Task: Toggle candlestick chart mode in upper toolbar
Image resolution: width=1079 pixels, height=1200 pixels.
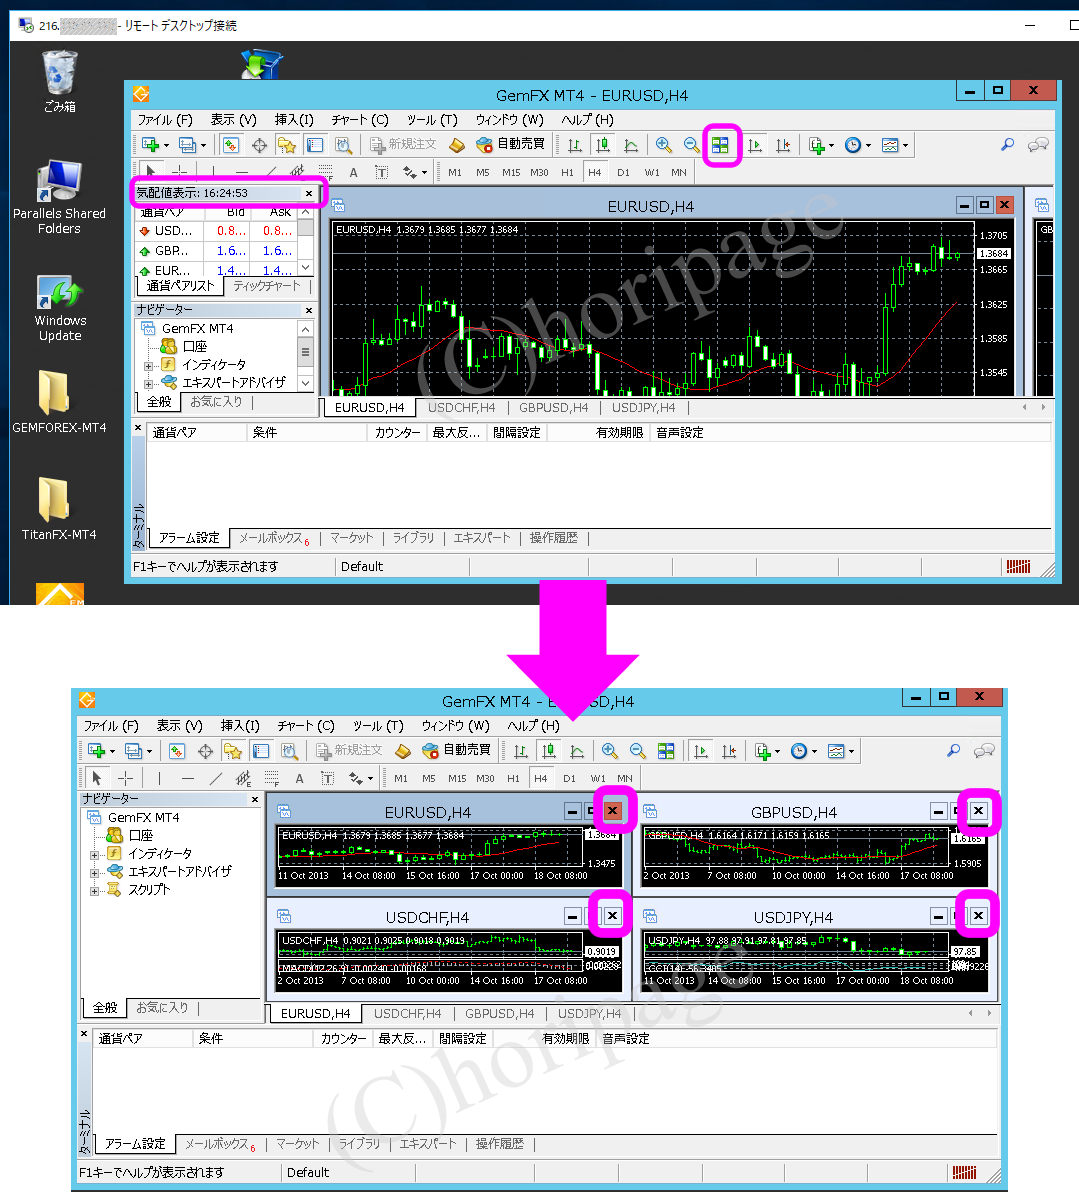Action: (x=603, y=145)
